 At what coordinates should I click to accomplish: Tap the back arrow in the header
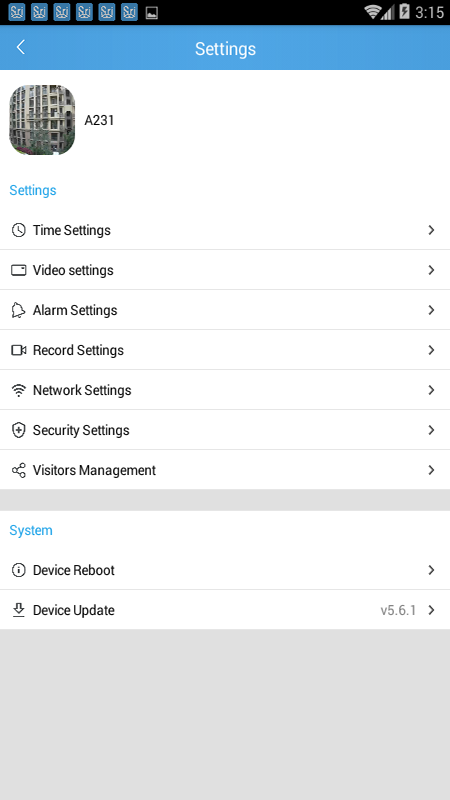tap(20, 47)
